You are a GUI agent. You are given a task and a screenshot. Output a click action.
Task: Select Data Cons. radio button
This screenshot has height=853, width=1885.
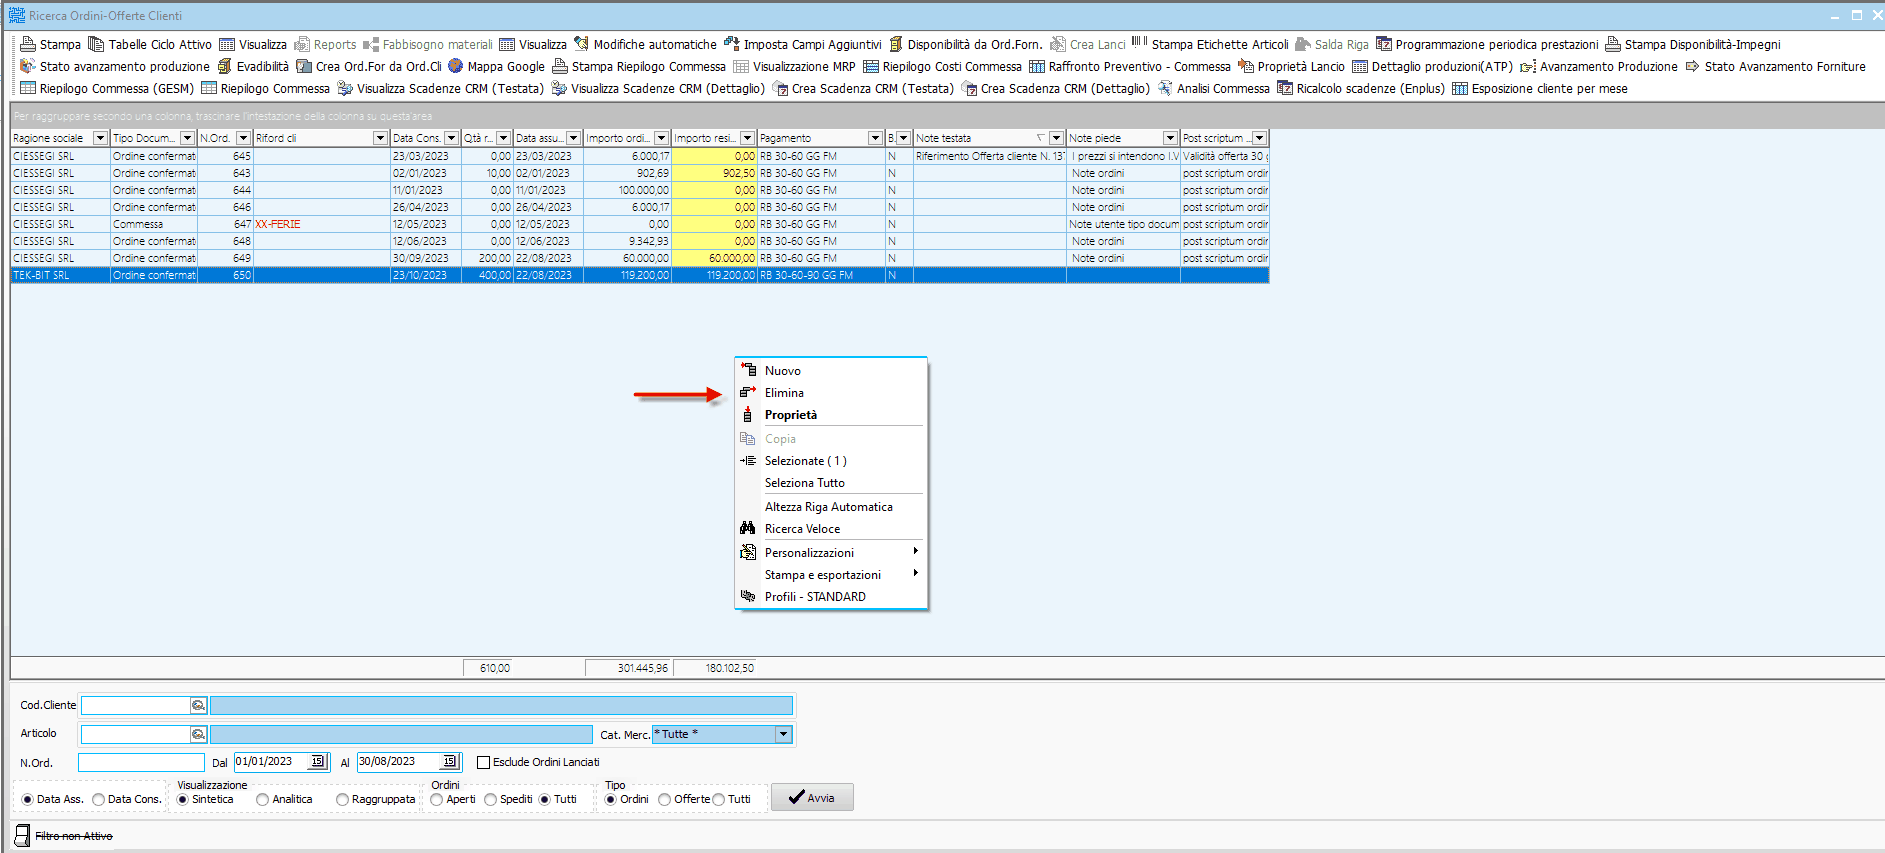point(98,799)
